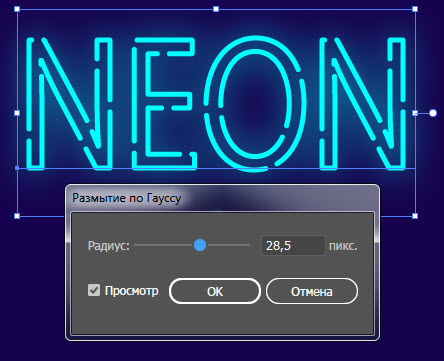
Task: Select the middle-left bounding box handle
Action: coord(17,113)
